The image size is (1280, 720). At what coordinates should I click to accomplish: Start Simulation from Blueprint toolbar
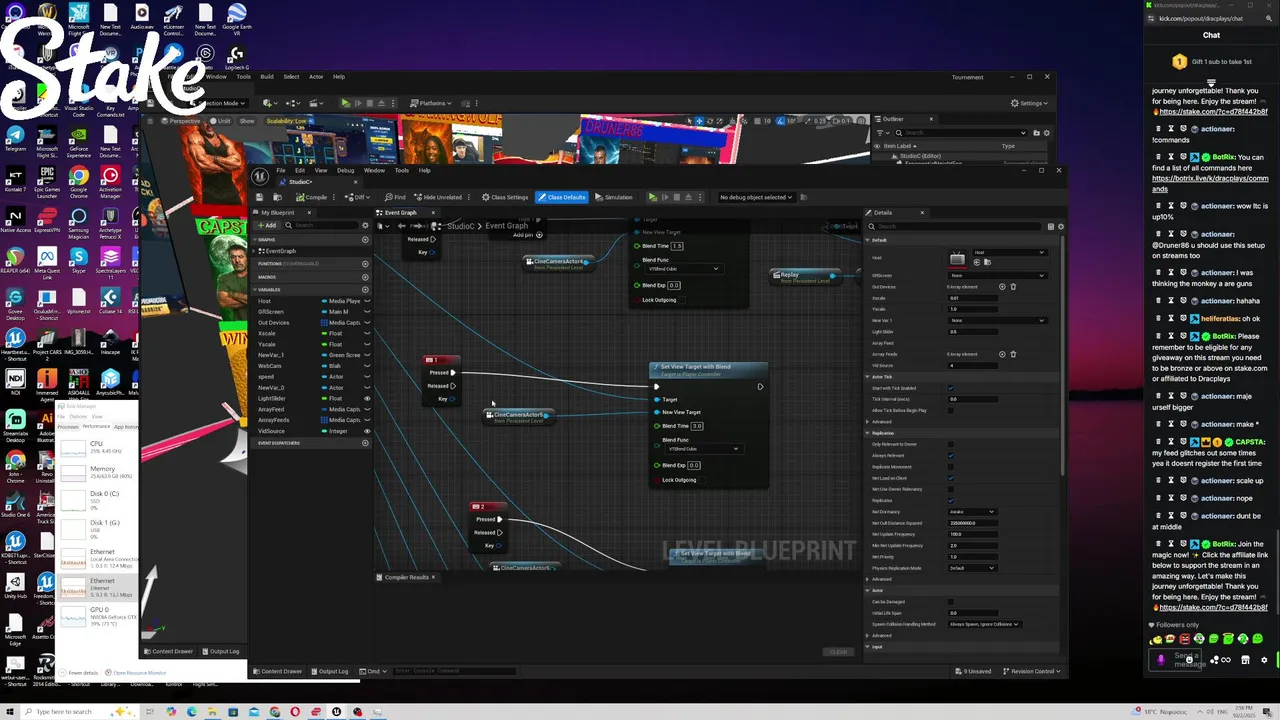coord(614,197)
